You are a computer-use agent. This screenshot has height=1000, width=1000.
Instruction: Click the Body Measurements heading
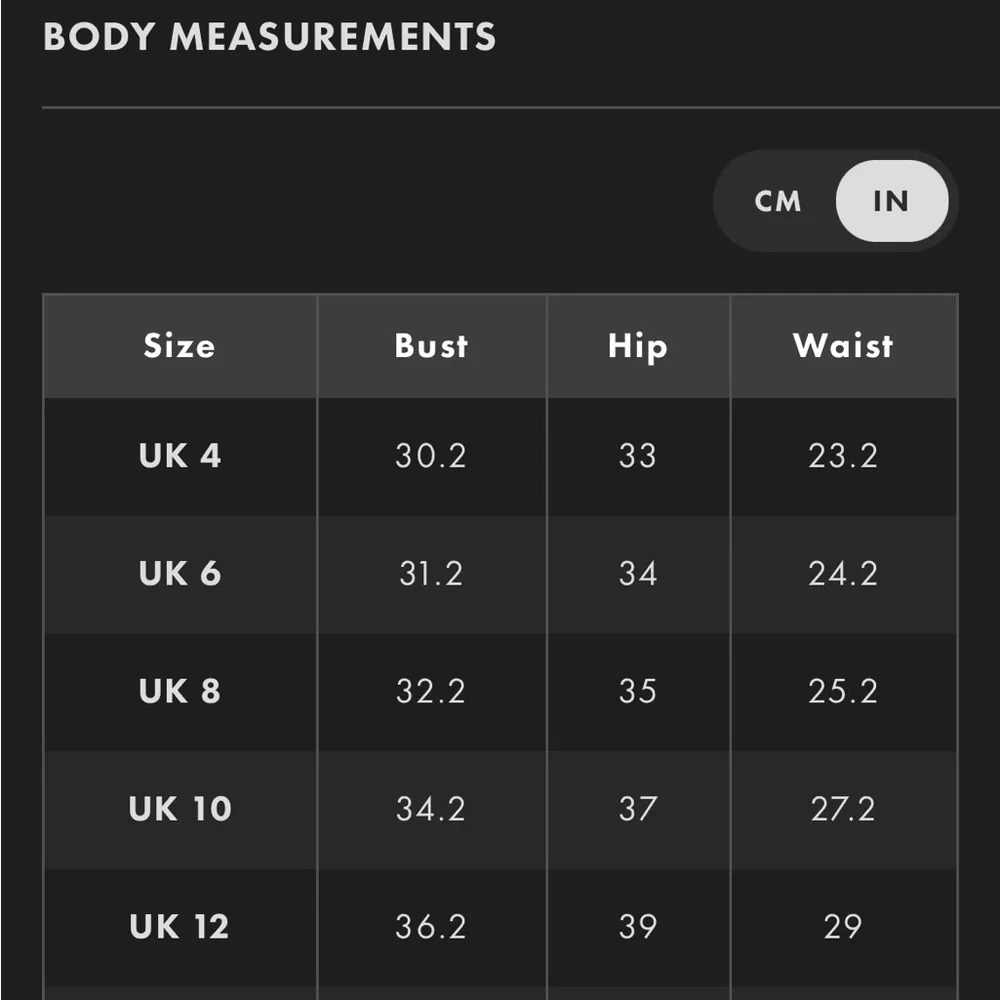pyautogui.click(x=270, y=38)
